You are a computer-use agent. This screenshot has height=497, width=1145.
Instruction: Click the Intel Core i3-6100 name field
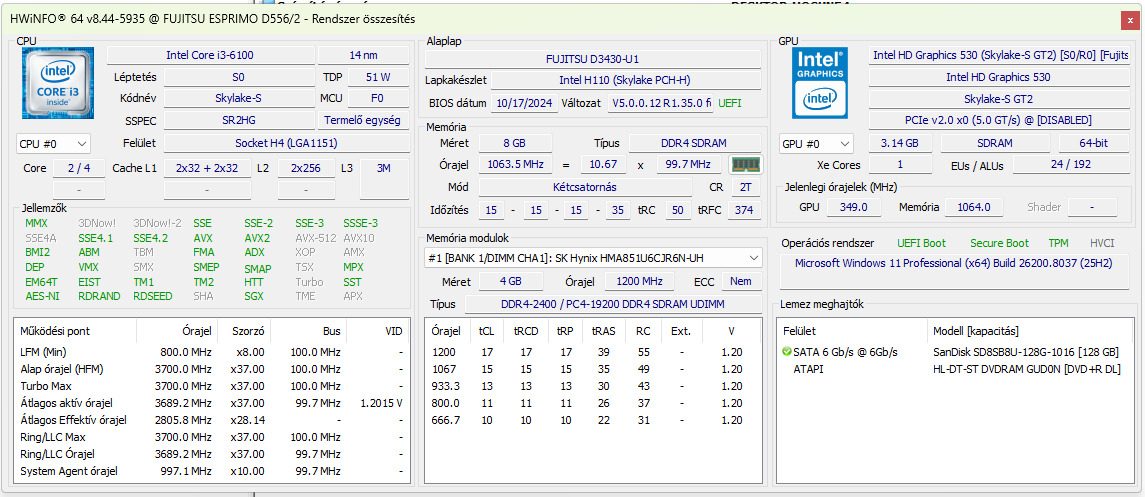click(x=210, y=55)
